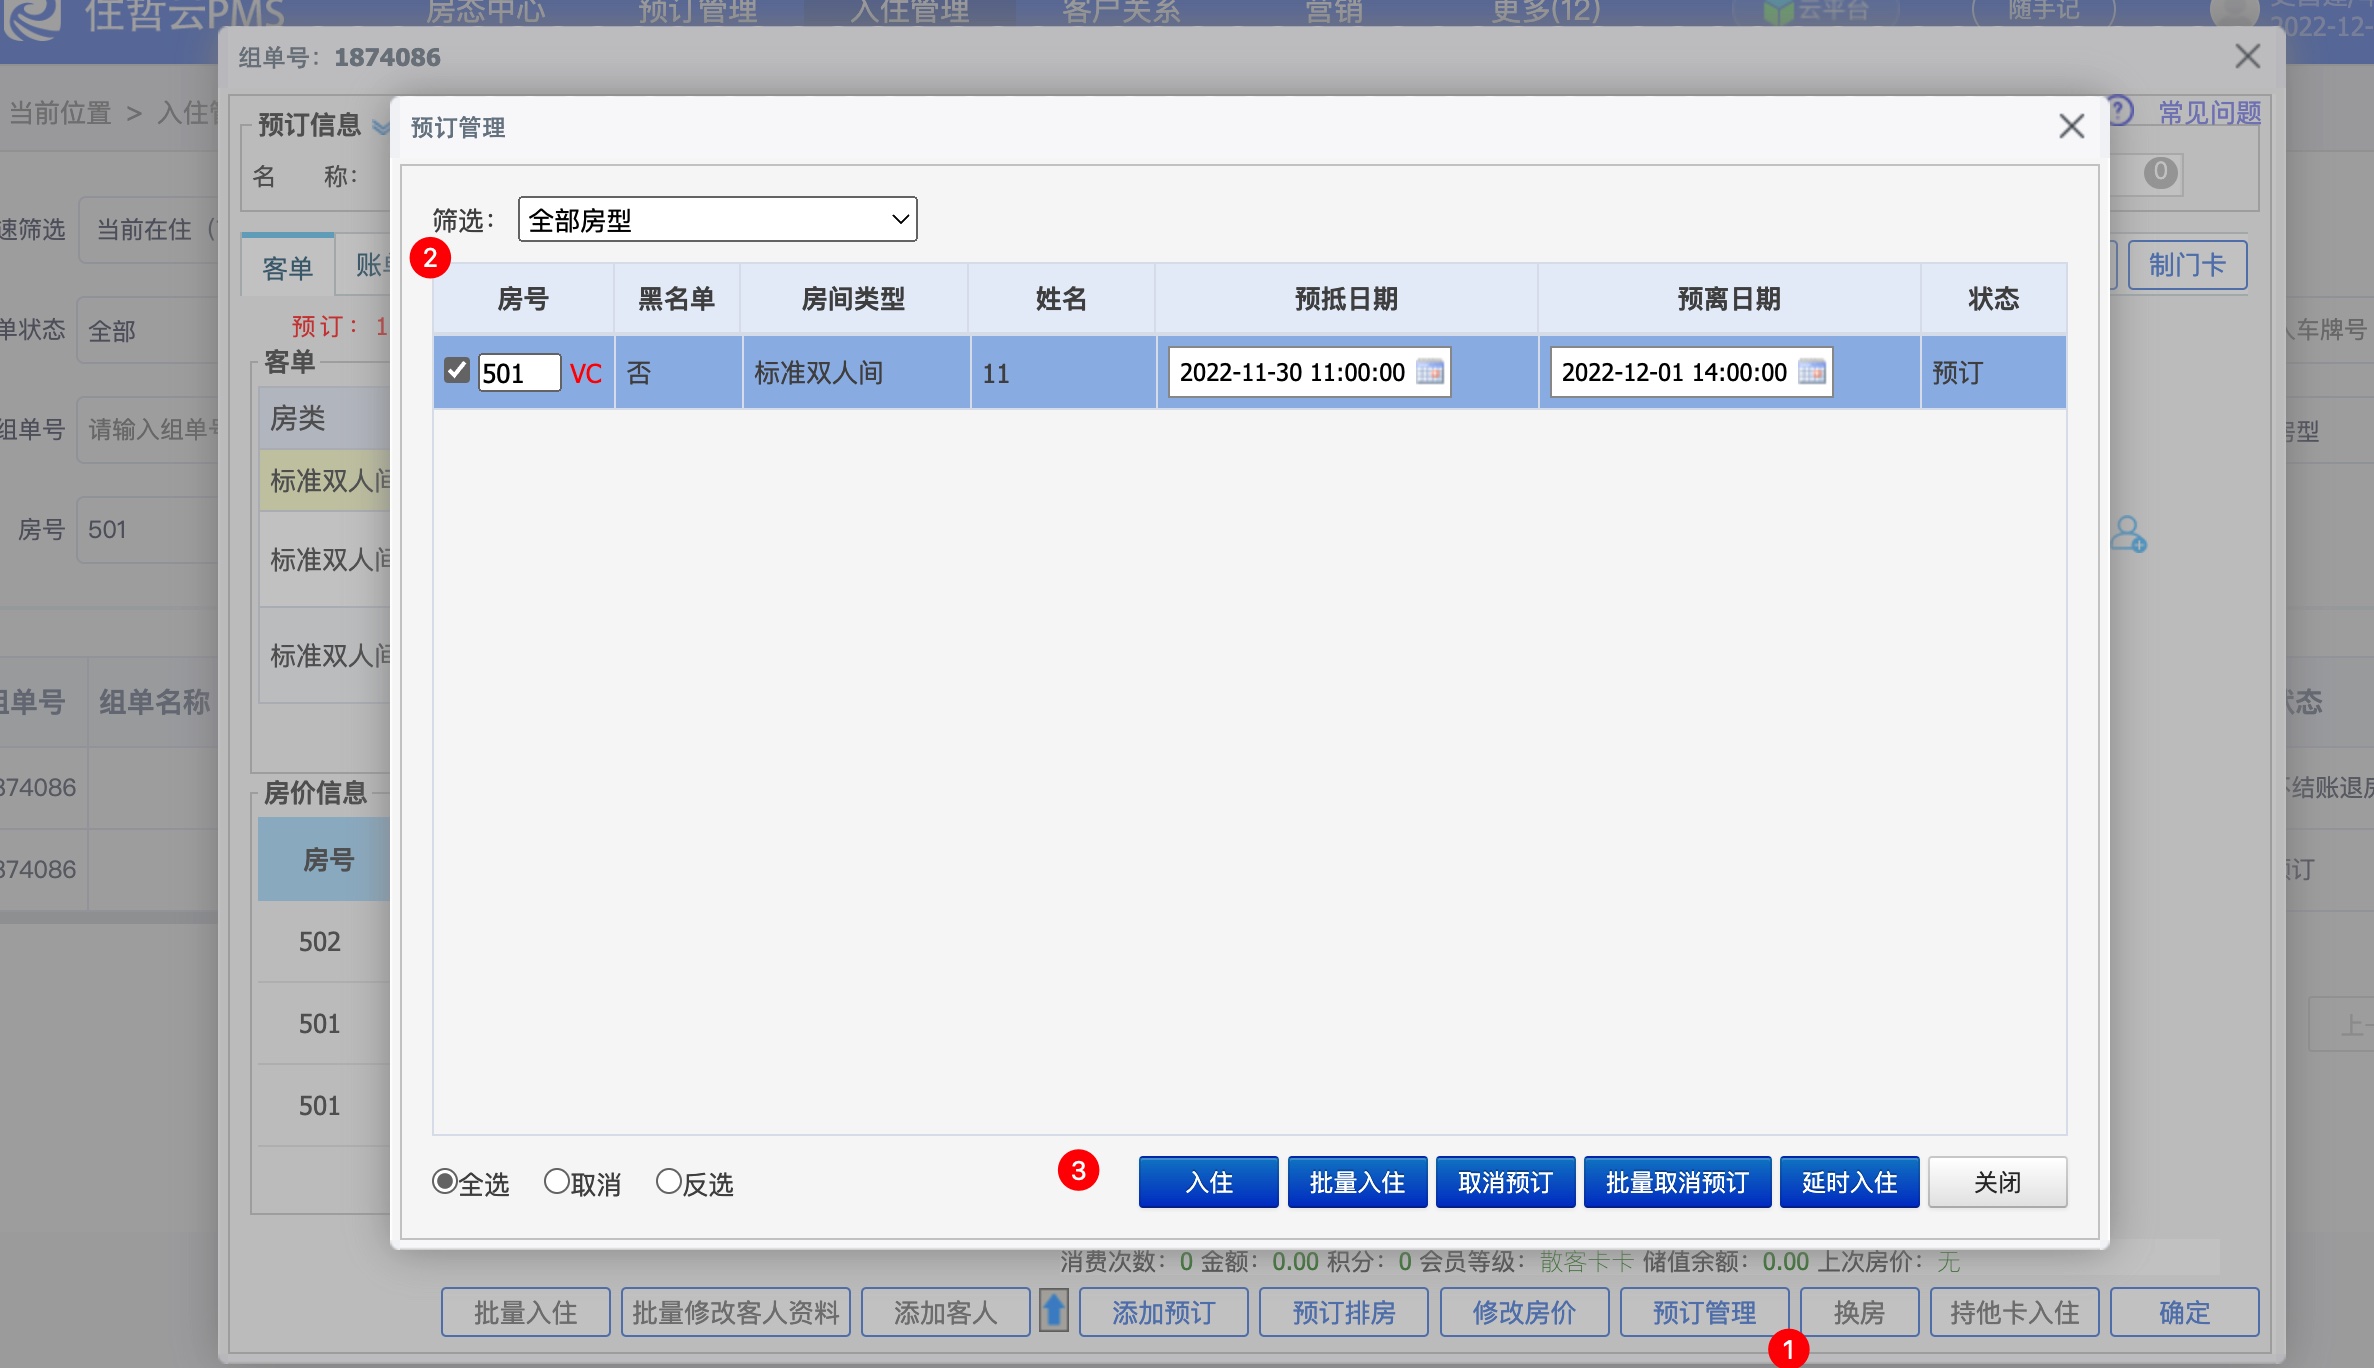Click the 批量取消预订 button
This screenshot has height=1368, width=2374.
pyautogui.click(x=1677, y=1182)
